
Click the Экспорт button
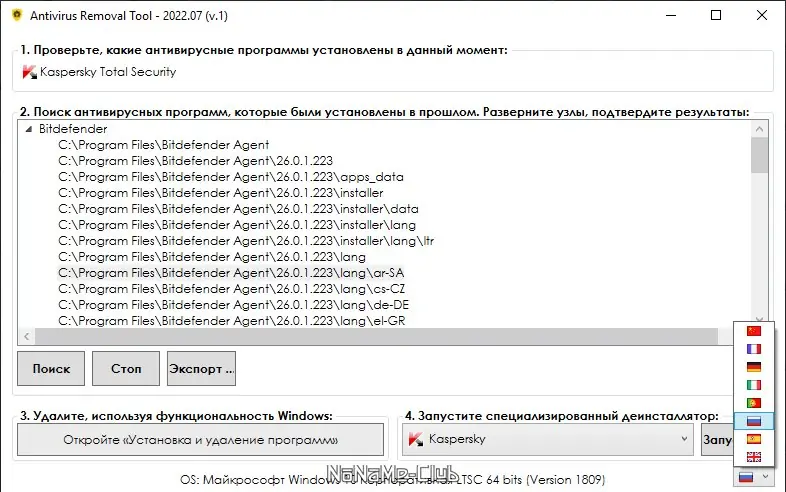(201, 368)
